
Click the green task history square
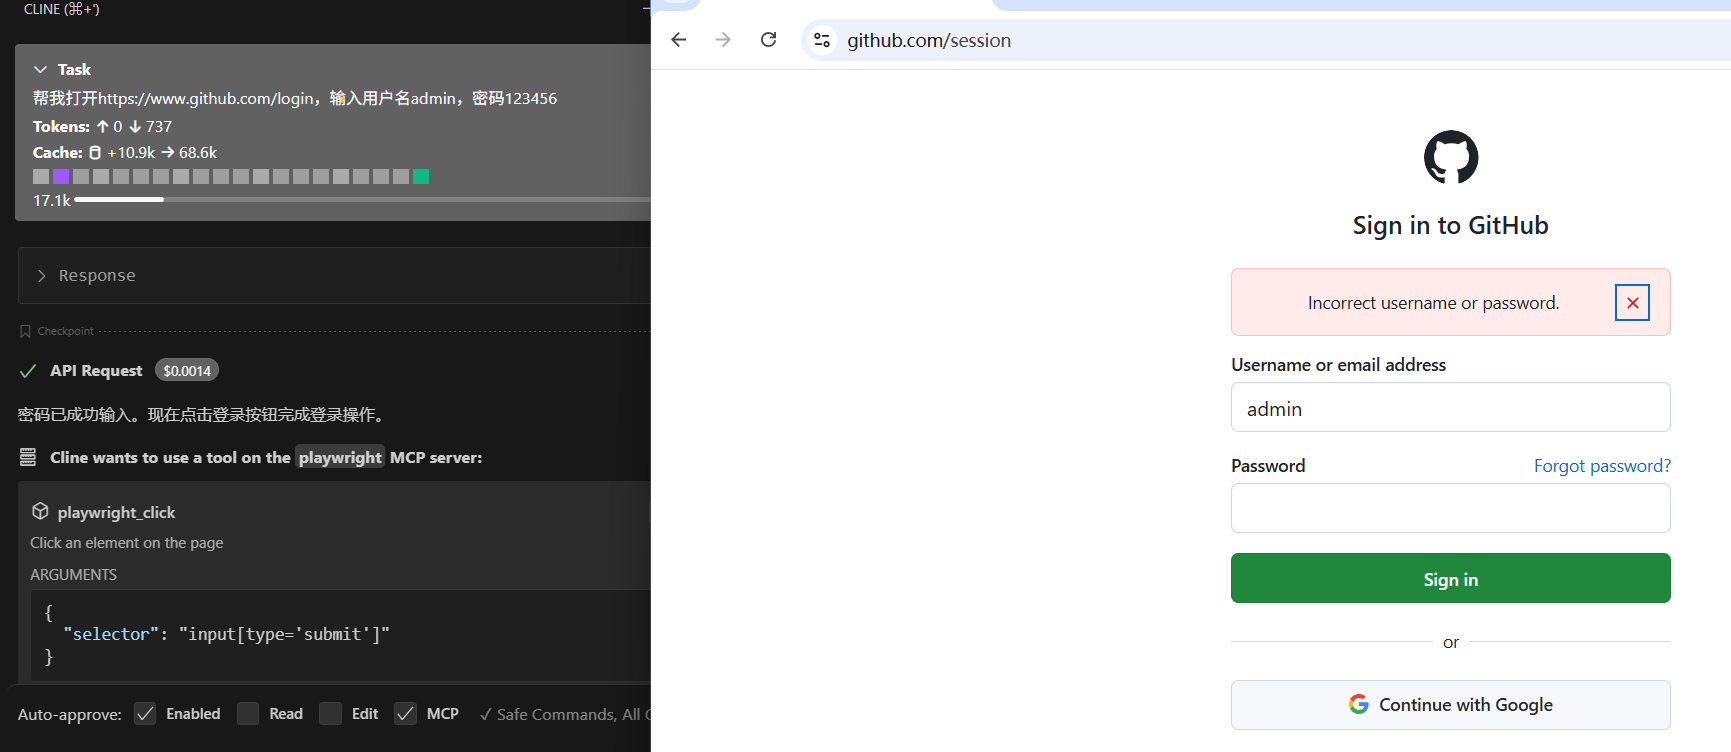pos(421,176)
